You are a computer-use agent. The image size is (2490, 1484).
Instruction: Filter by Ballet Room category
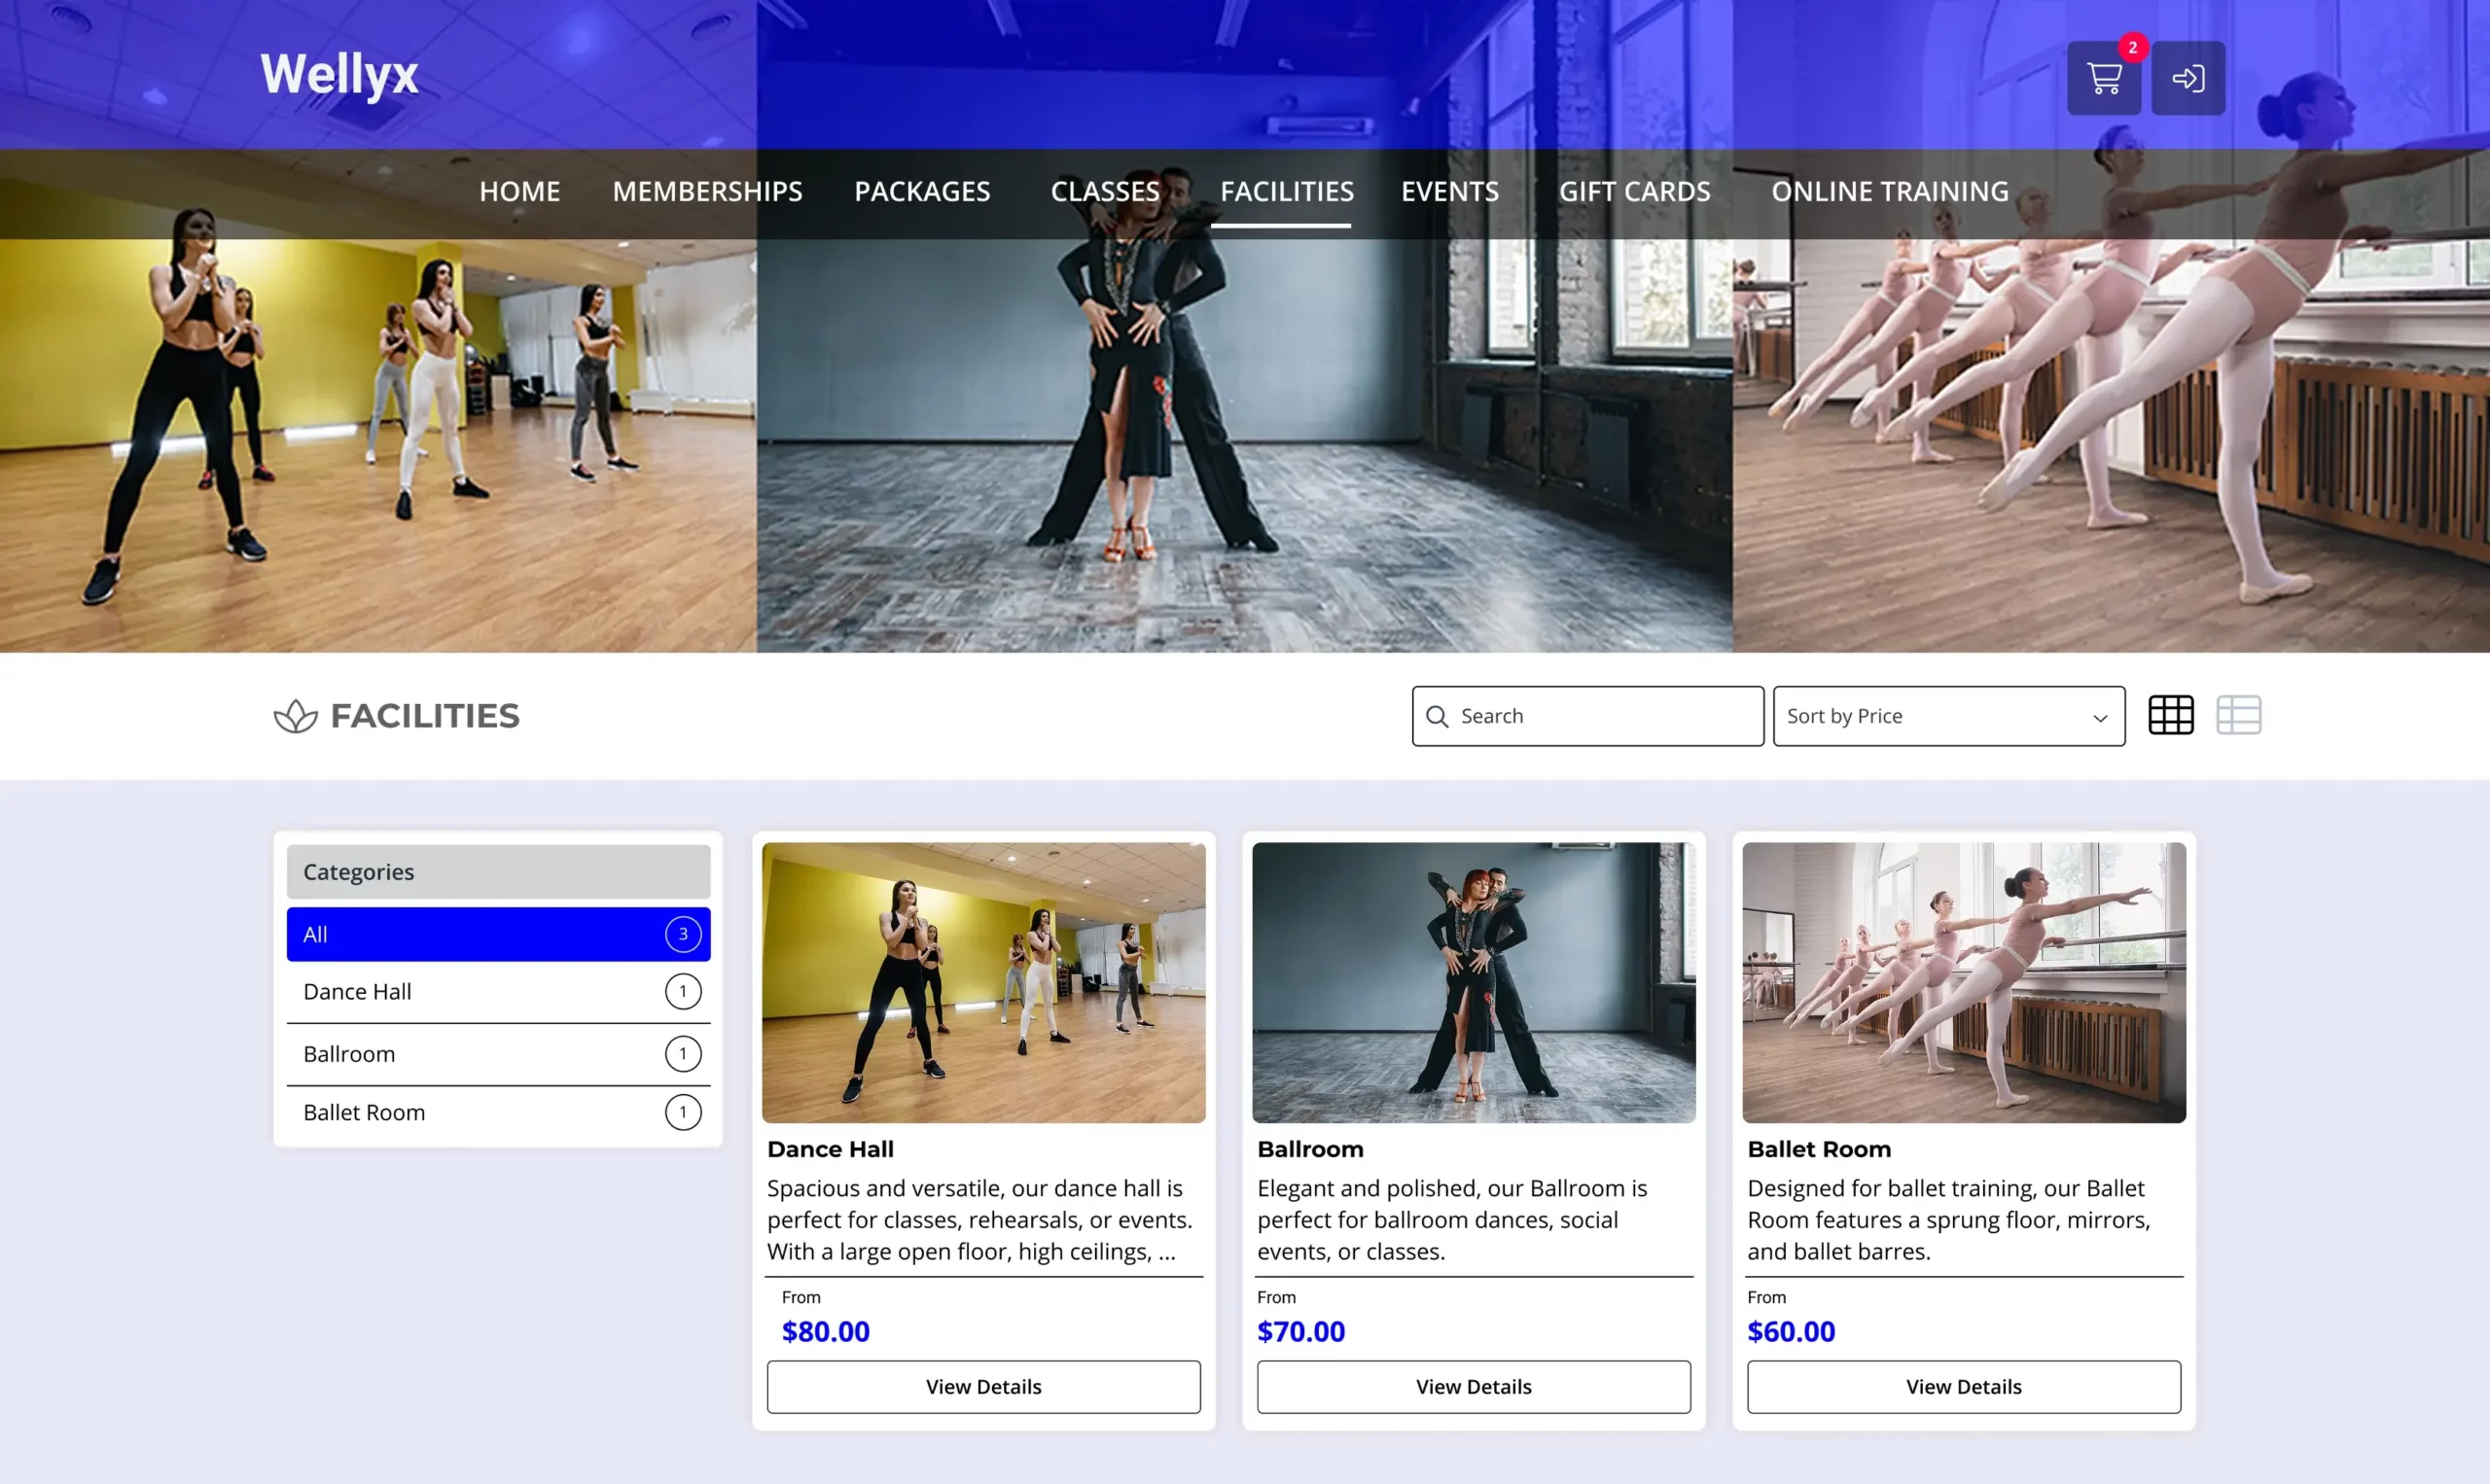(x=498, y=1112)
